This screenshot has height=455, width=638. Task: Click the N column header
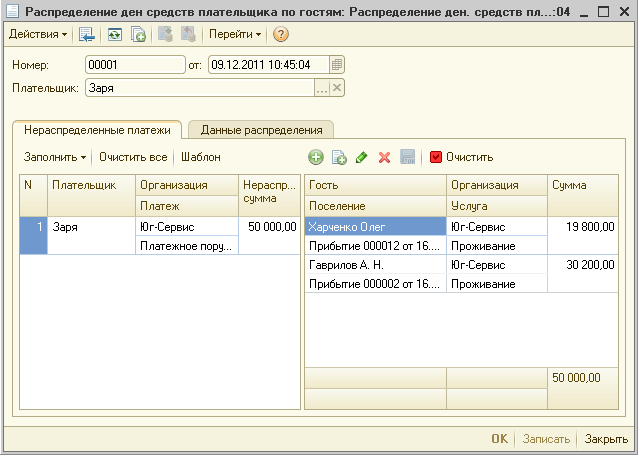(34, 195)
